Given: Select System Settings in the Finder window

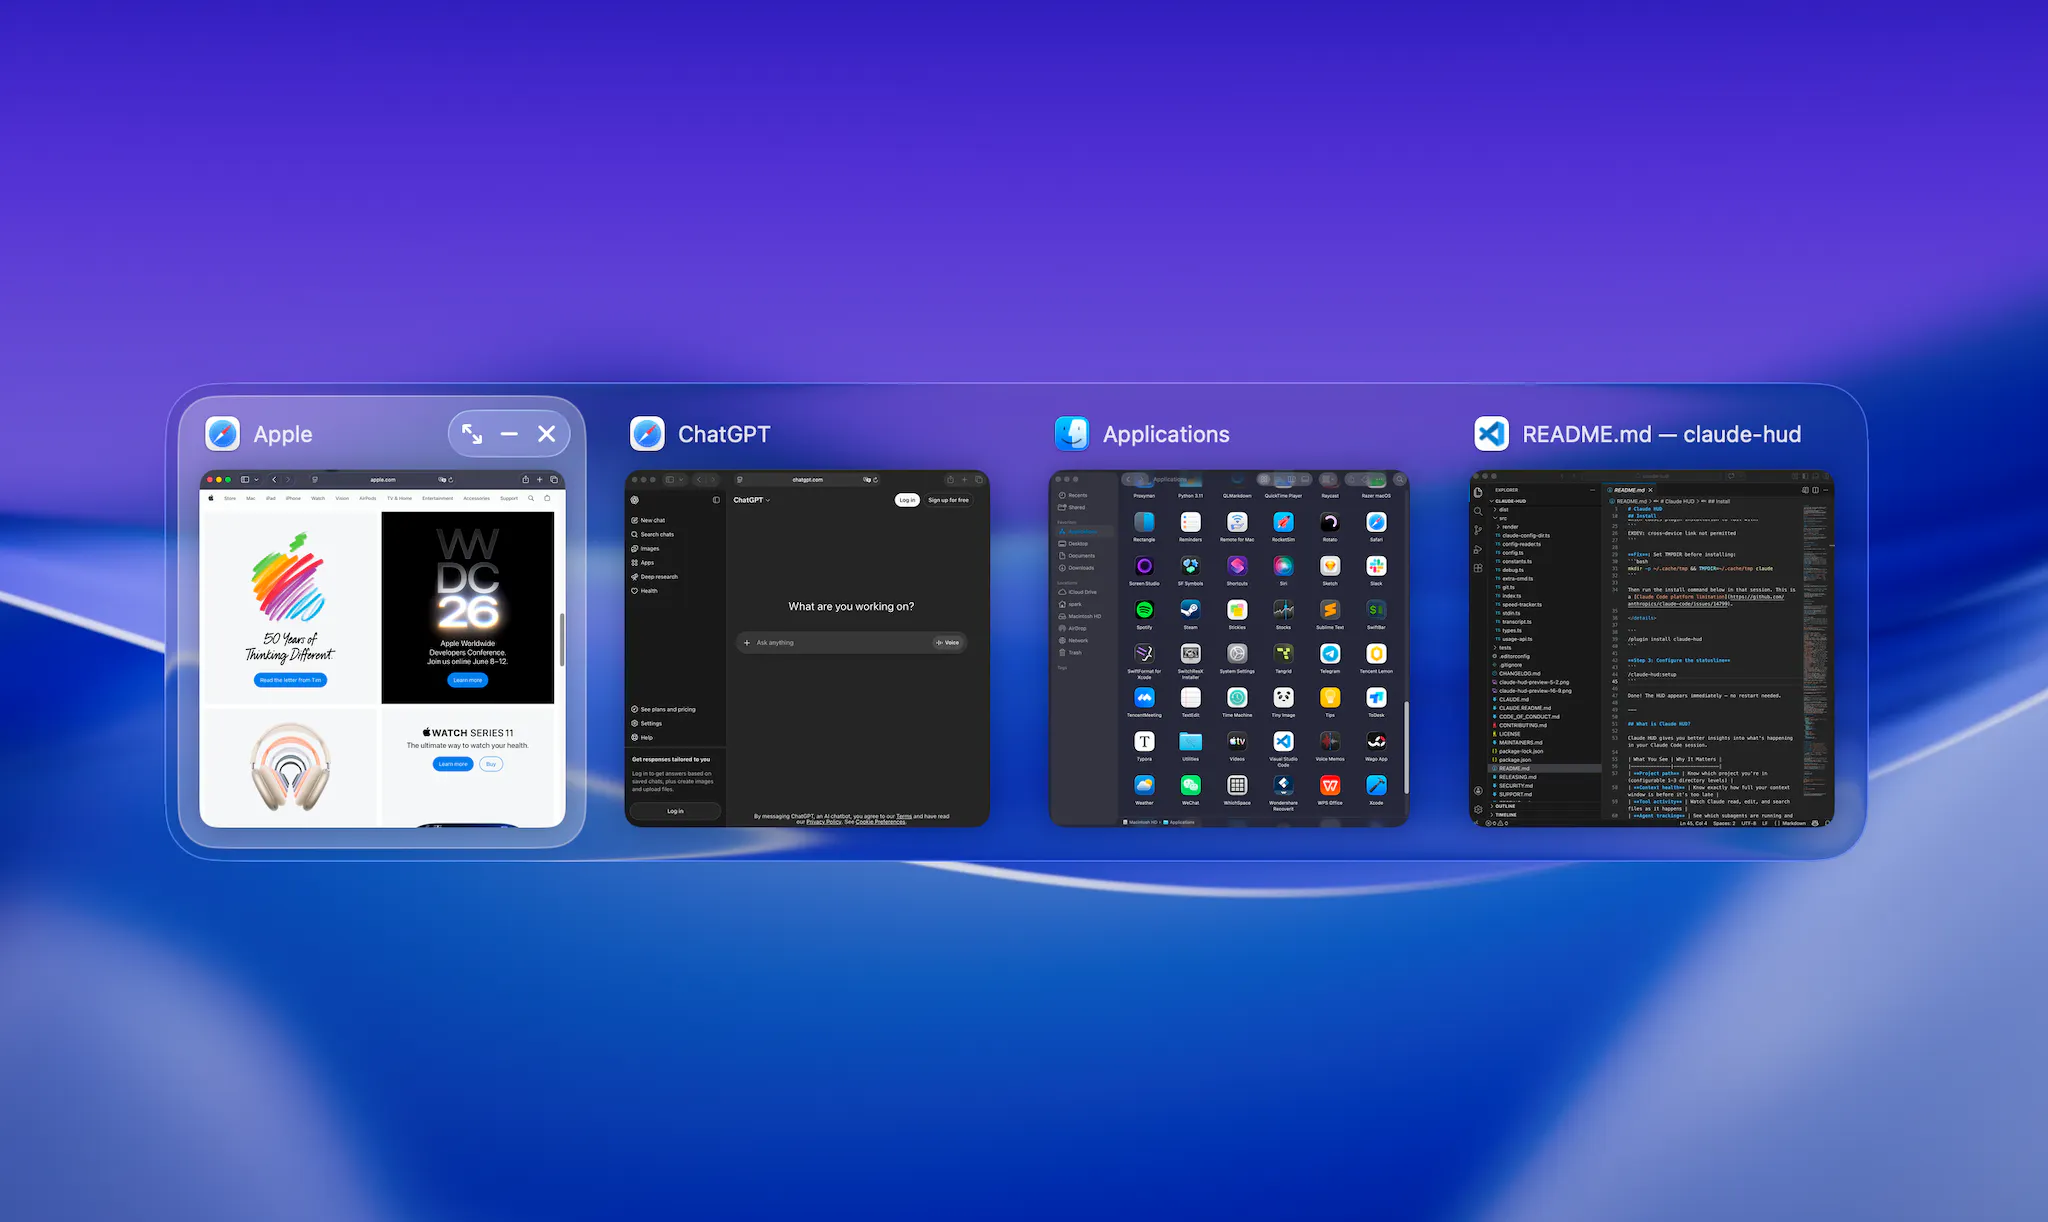Looking at the screenshot, I should 1237,653.
